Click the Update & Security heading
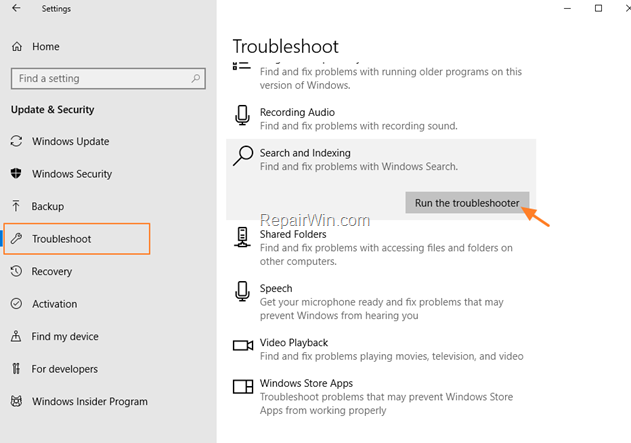631x443 pixels. (x=53, y=109)
